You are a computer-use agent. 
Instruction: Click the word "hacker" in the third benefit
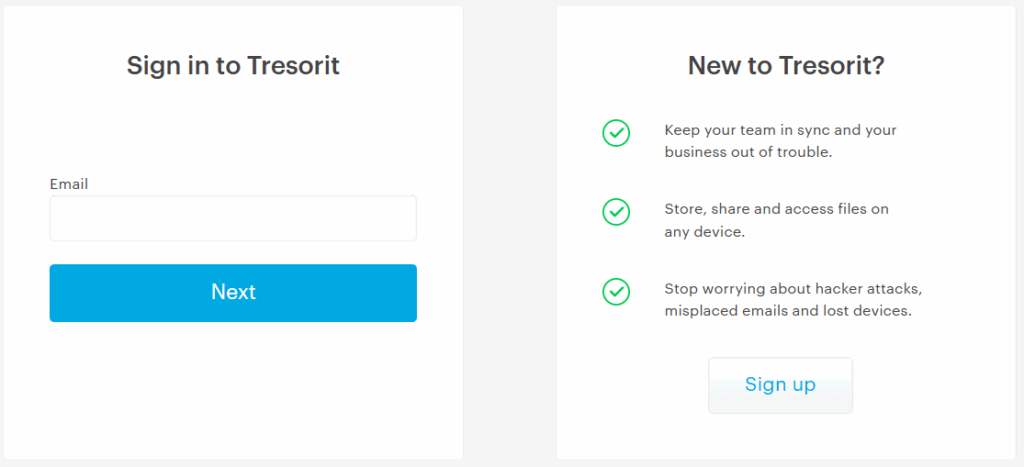coord(836,289)
